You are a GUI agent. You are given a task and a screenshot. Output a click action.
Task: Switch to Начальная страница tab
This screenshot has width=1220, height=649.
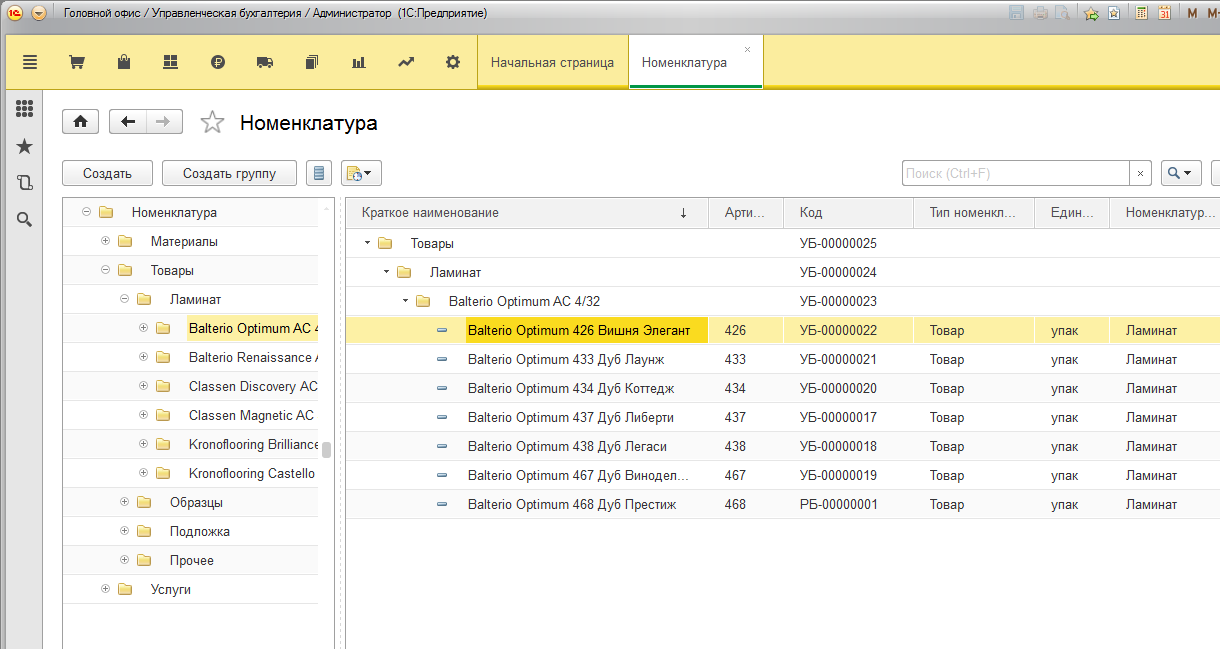[552, 62]
